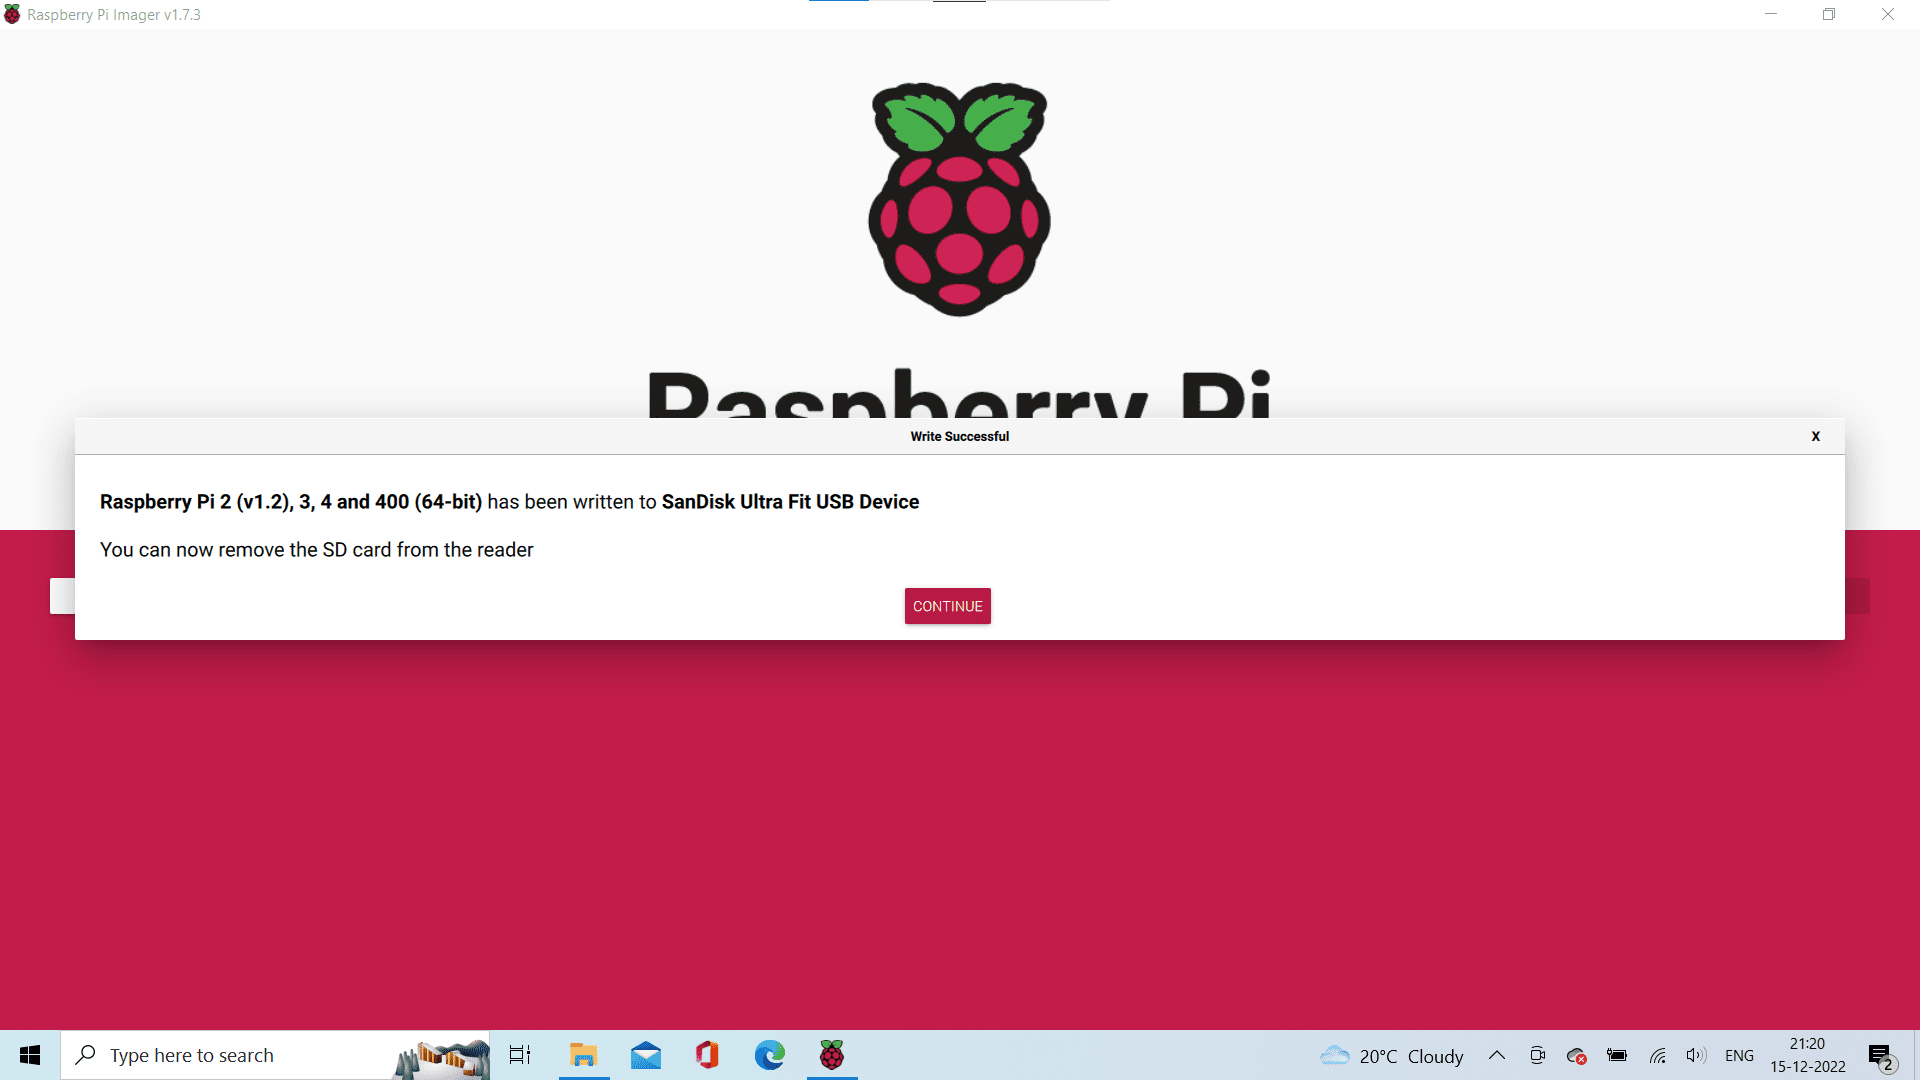Click the OneDrive sync error tray icon

[x=1577, y=1056]
